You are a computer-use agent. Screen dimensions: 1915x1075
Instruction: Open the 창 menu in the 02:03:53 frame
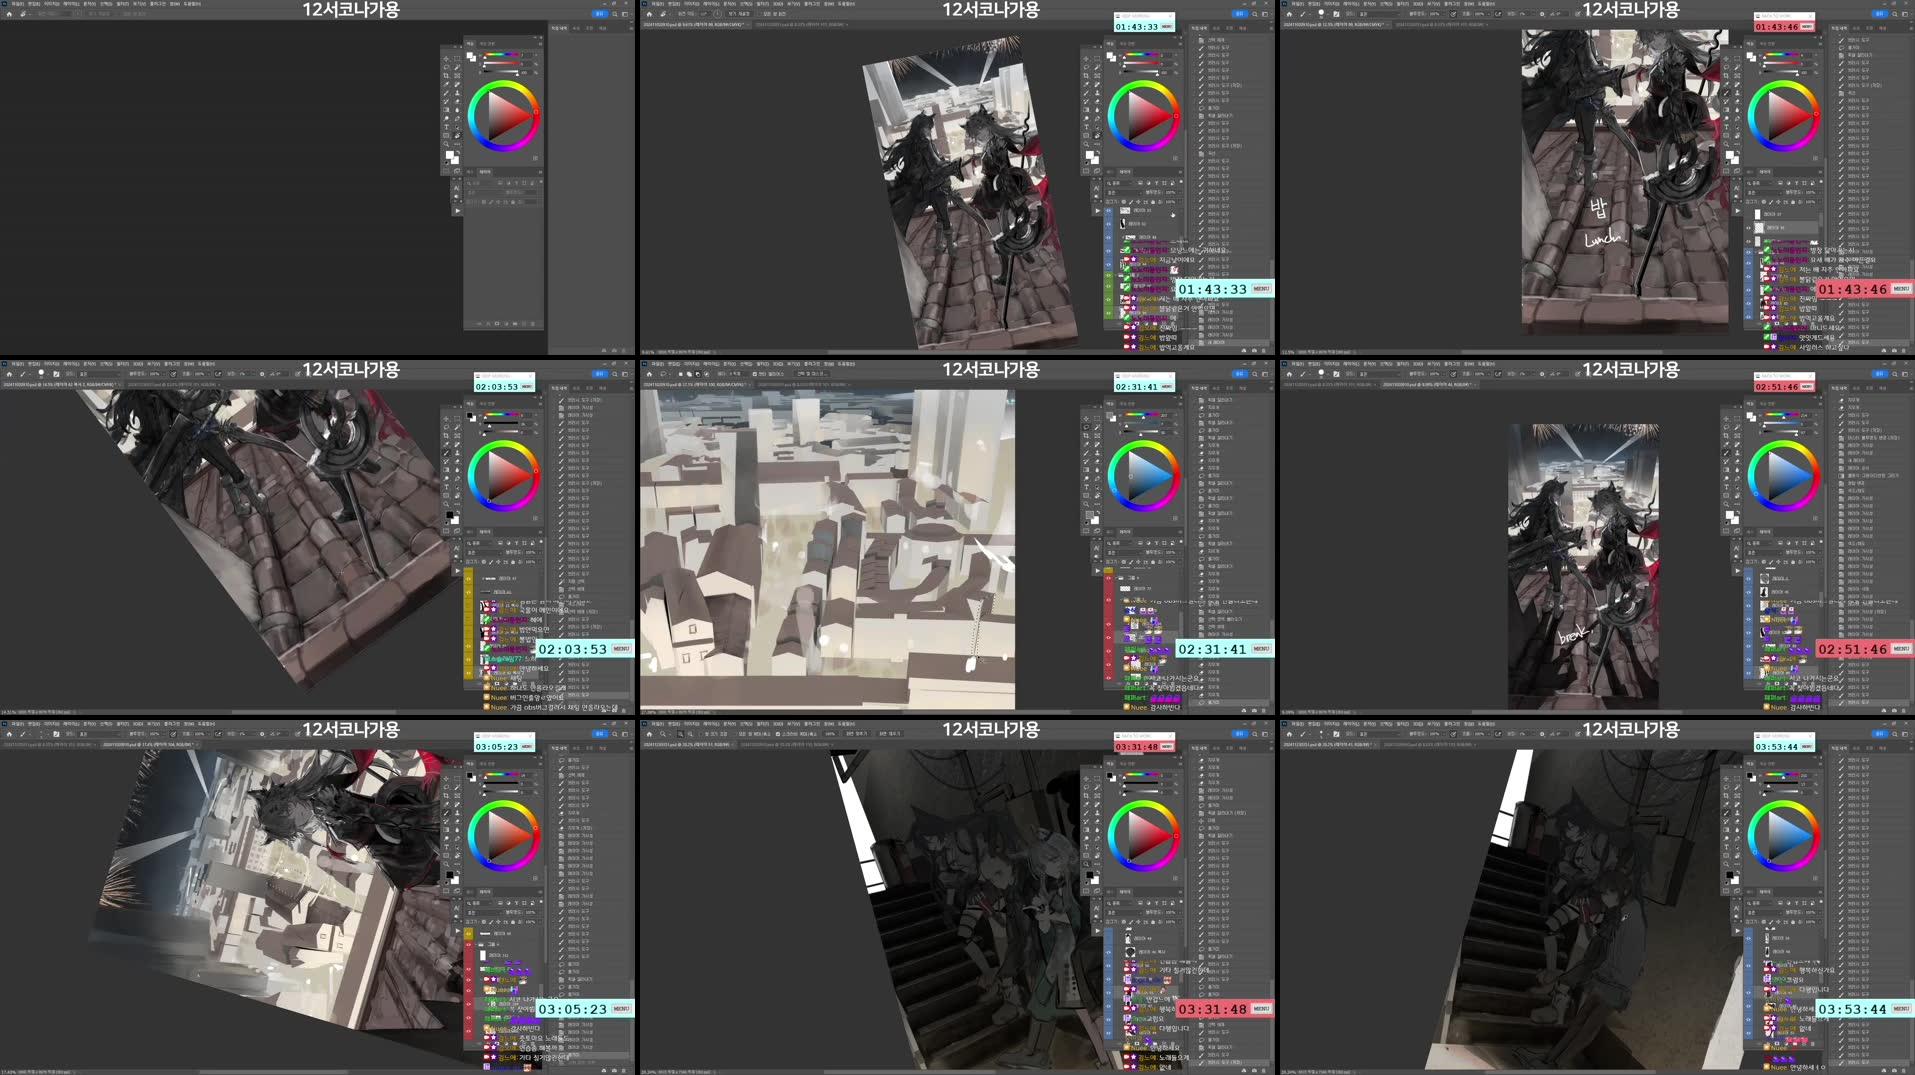click(x=188, y=364)
